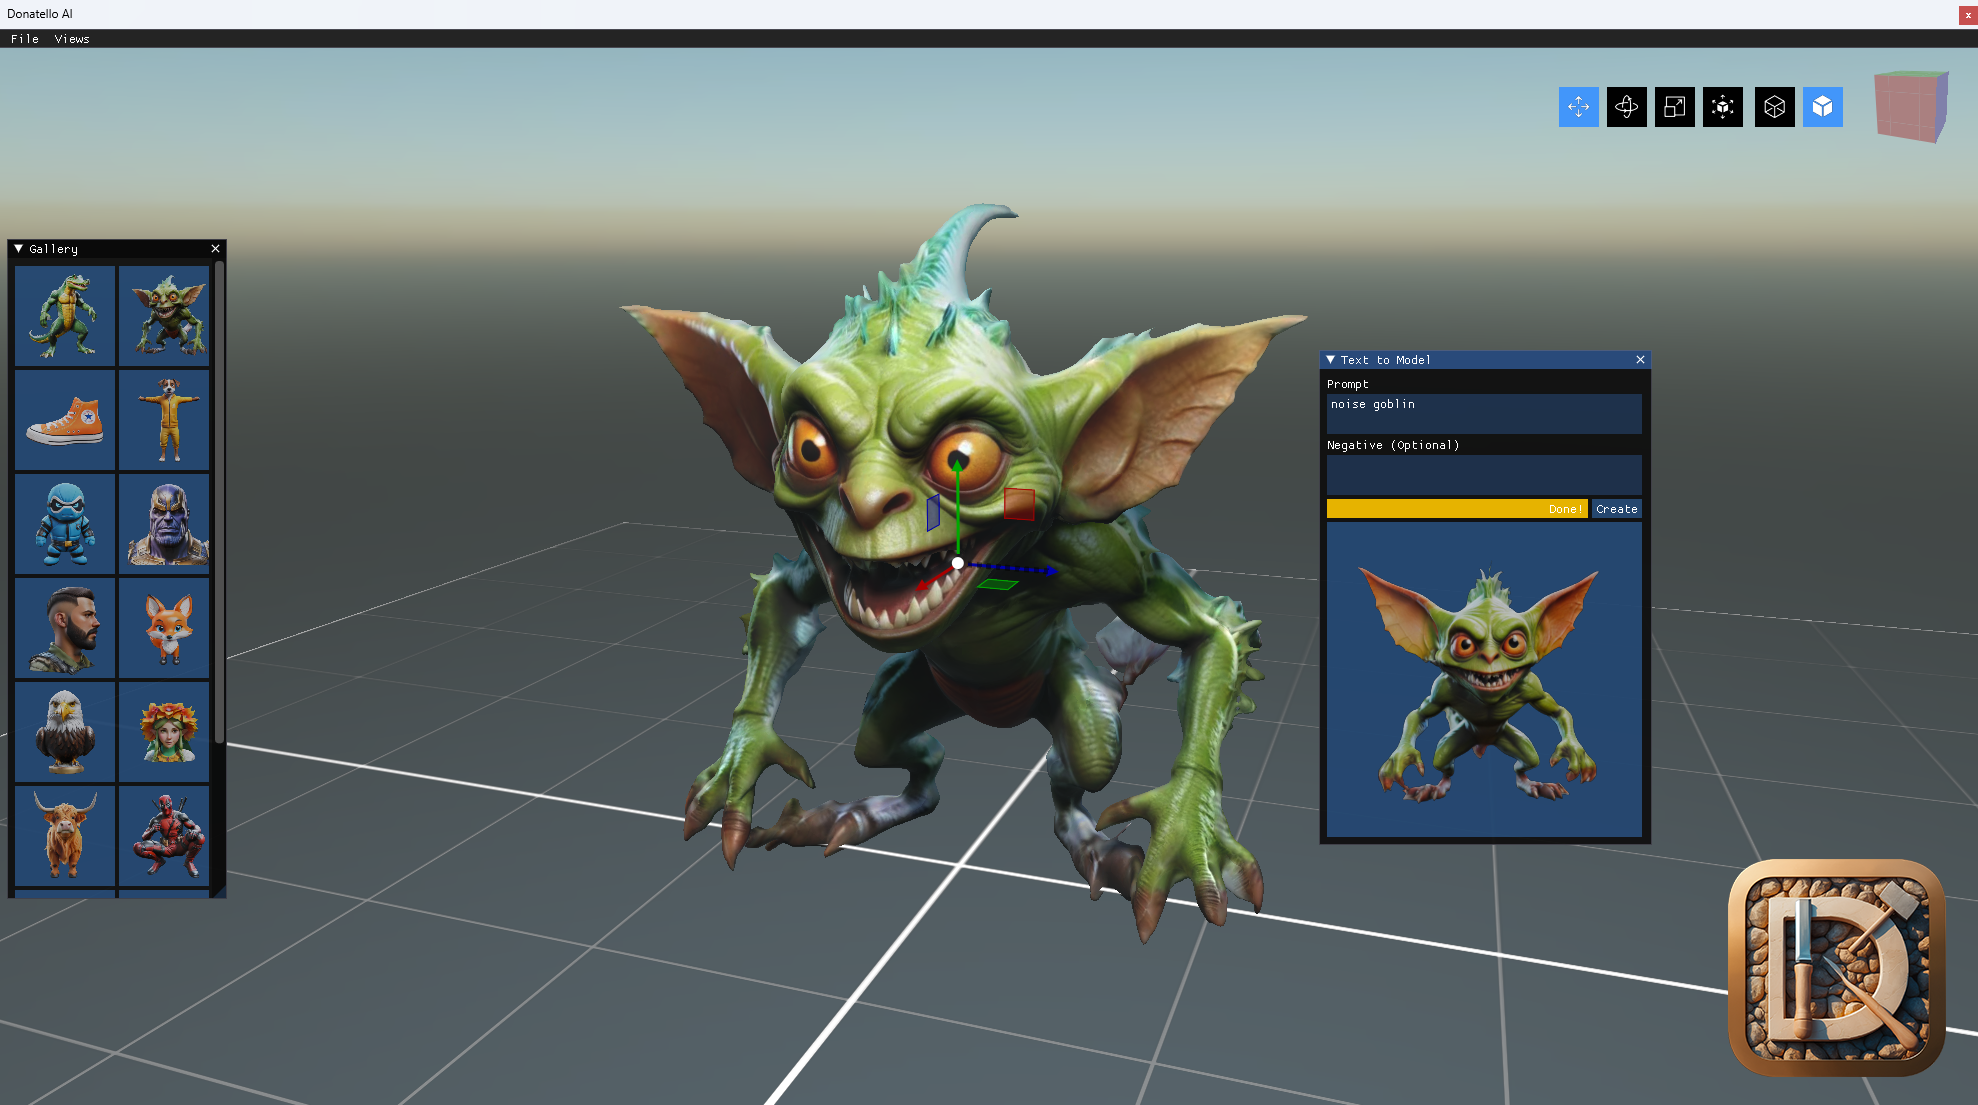Close the Text to Model panel
Image resolution: width=1978 pixels, height=1105 pixels.
coord(1640,360)
